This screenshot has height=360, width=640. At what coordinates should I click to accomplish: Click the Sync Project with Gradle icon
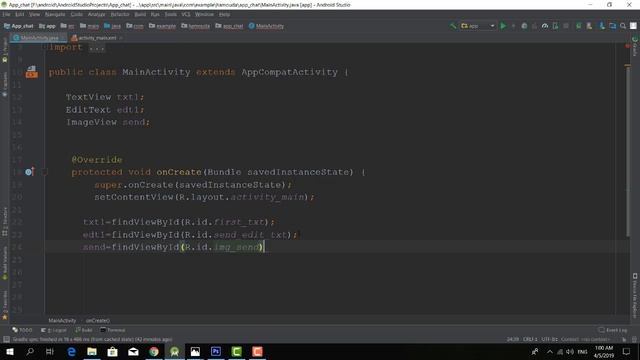point(578,26)
